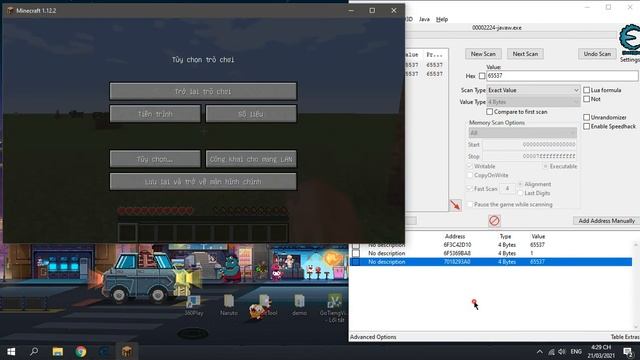Enable the Lua formula checkbox
This screenshot has height=360, width=640.
[x=587, y=90]
